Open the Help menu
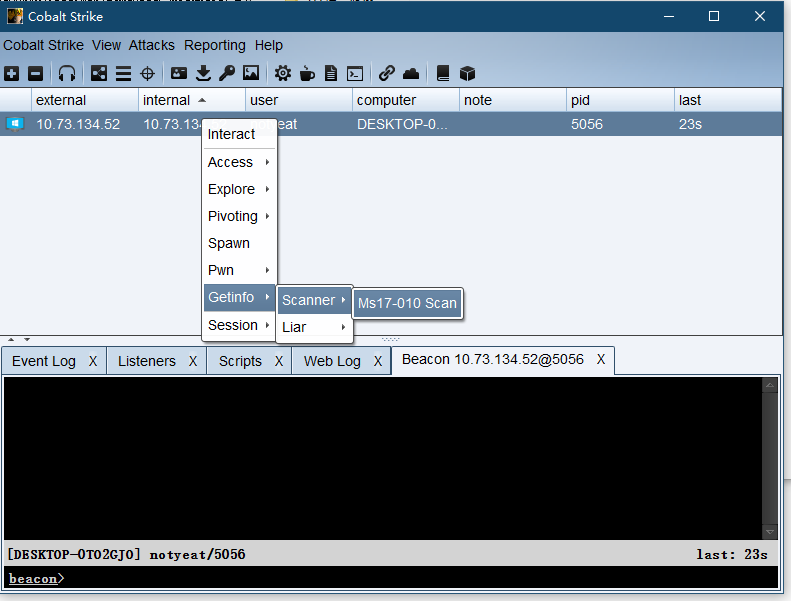Screen dimensions: 791x601 (268, 45)
